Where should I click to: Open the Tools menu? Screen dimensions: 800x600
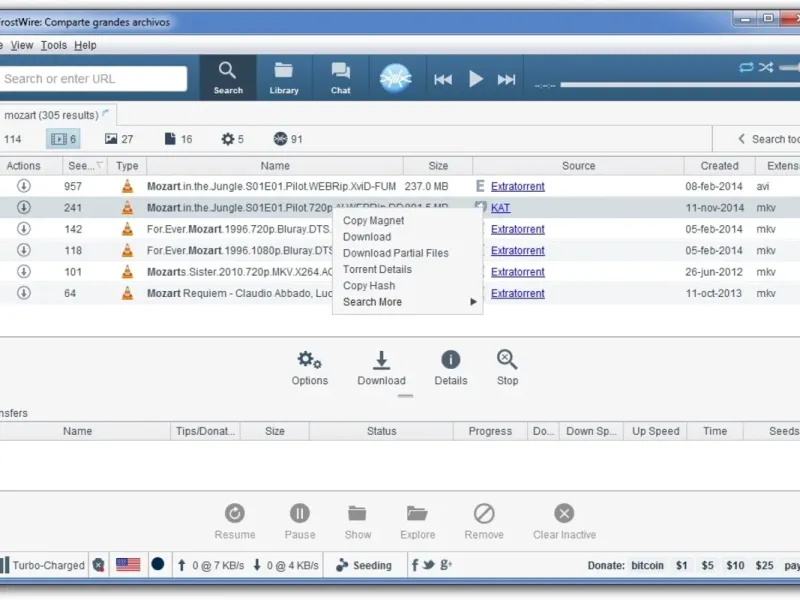[x=54, y=45]
